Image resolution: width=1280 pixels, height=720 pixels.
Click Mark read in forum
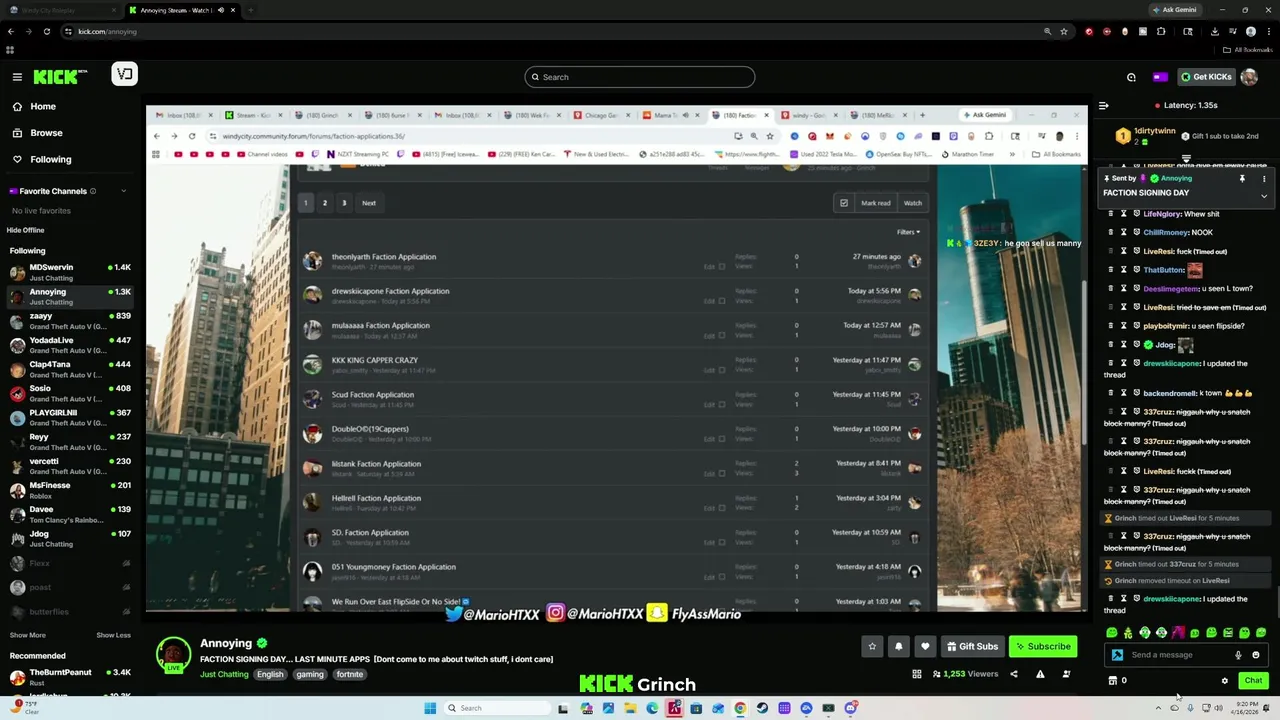875,203
